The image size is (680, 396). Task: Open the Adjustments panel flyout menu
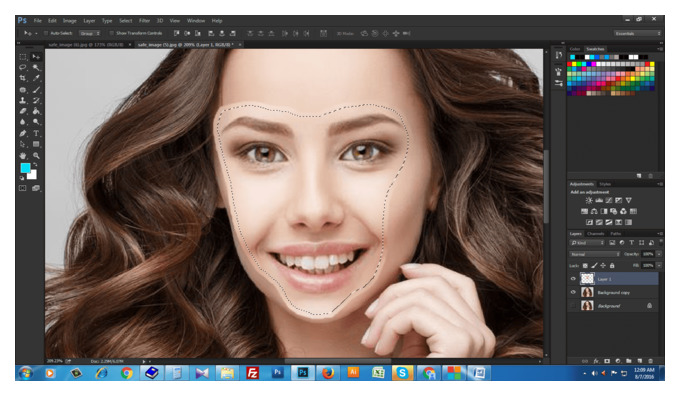click(660, 184)
